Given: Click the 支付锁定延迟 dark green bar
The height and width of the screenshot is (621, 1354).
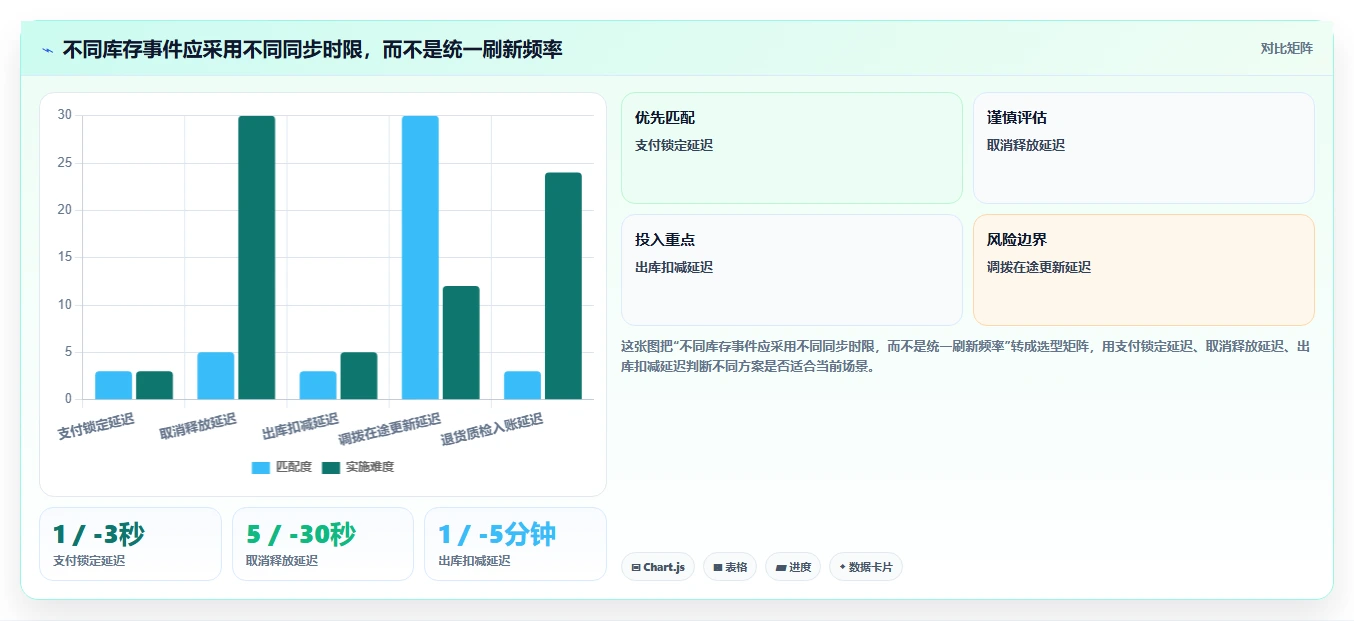Looking at the screenshot, I should [154, 385].
